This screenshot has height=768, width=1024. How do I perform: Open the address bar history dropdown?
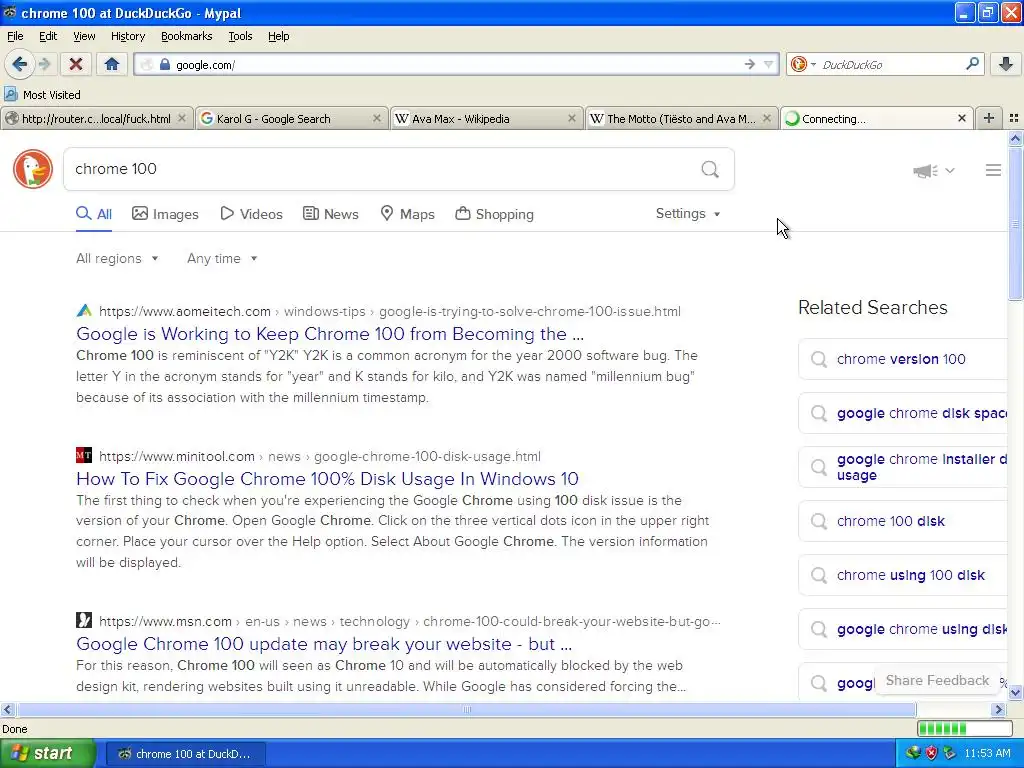(769, 64)
